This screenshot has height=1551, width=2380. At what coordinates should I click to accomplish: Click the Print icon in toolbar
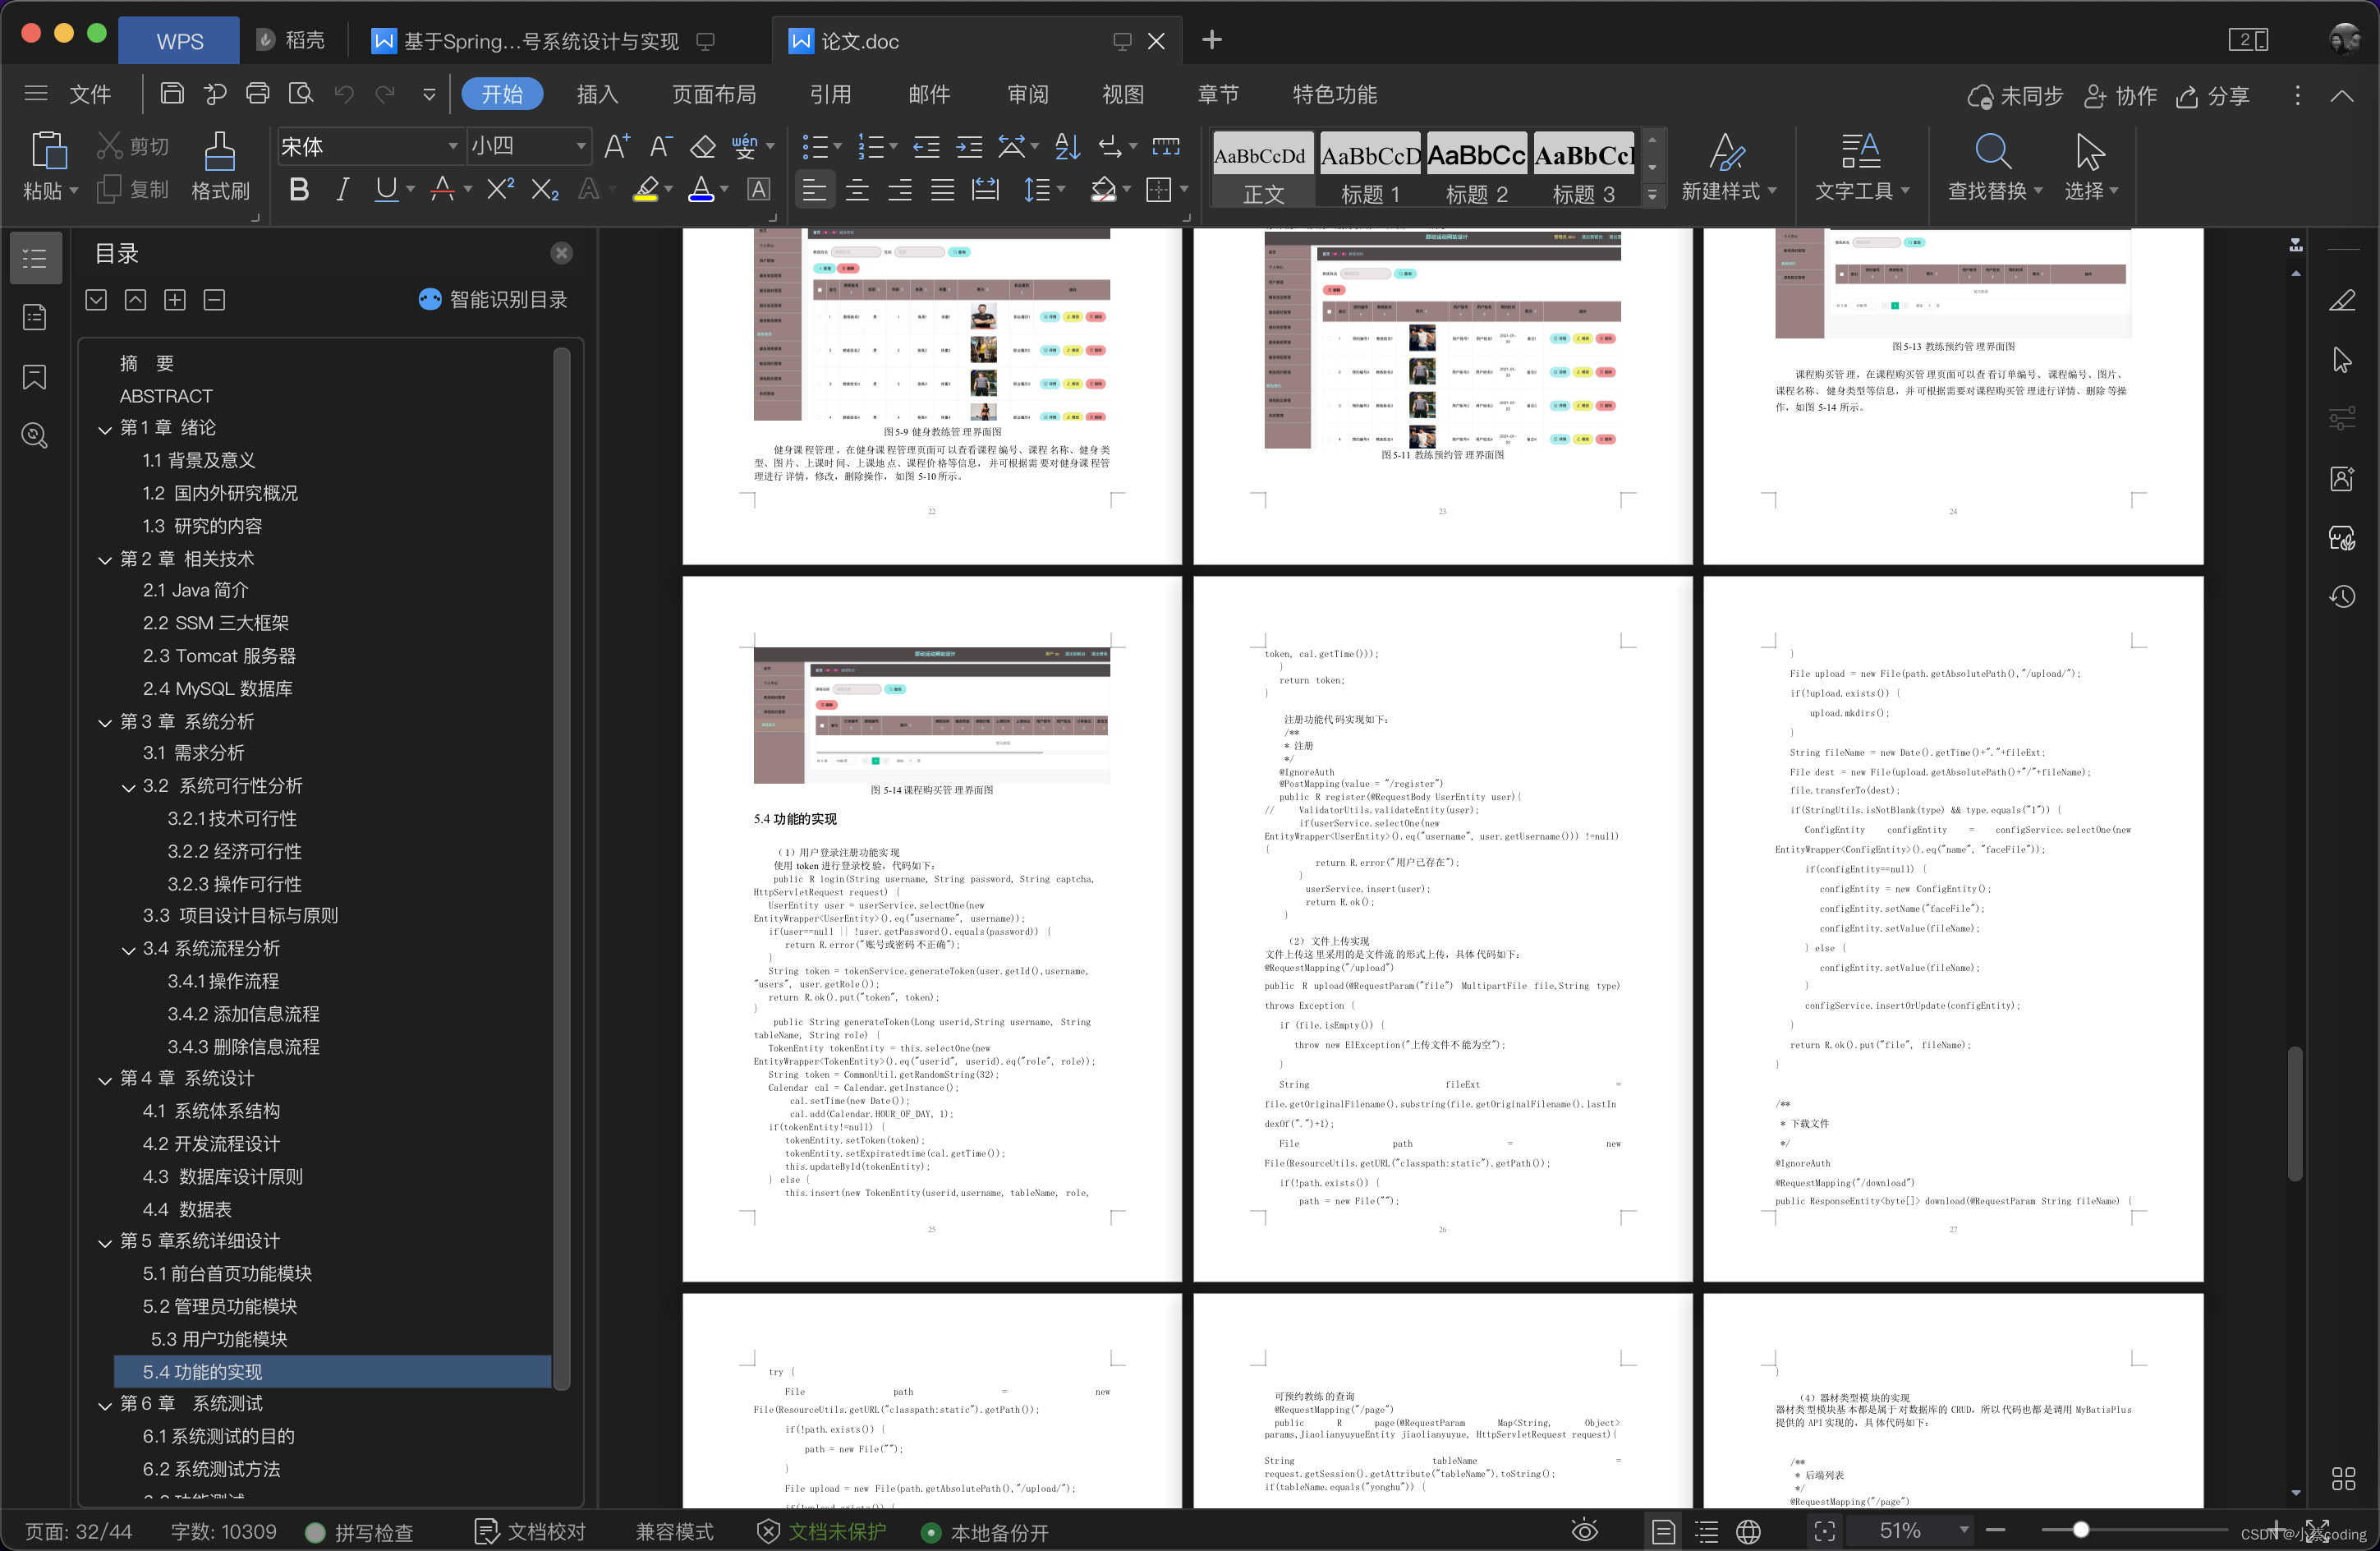[257, 94]
